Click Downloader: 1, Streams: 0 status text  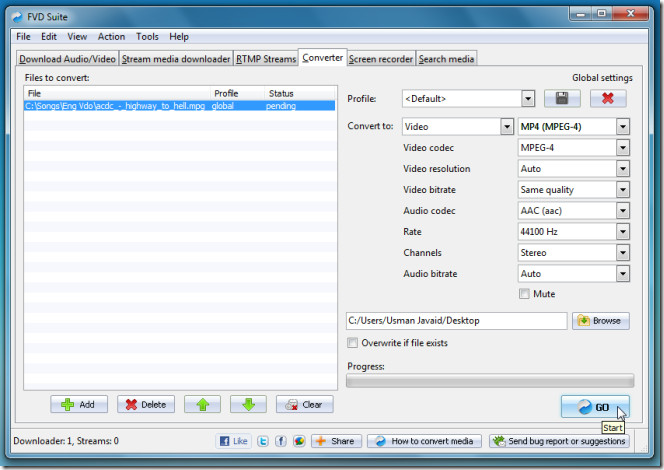[66, 441]
